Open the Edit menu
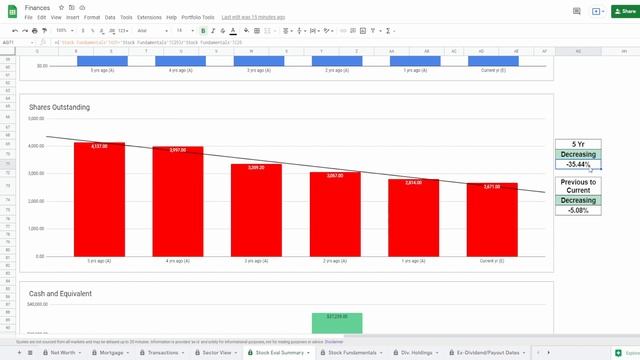 pyautogui.click(x=42, y=18)
